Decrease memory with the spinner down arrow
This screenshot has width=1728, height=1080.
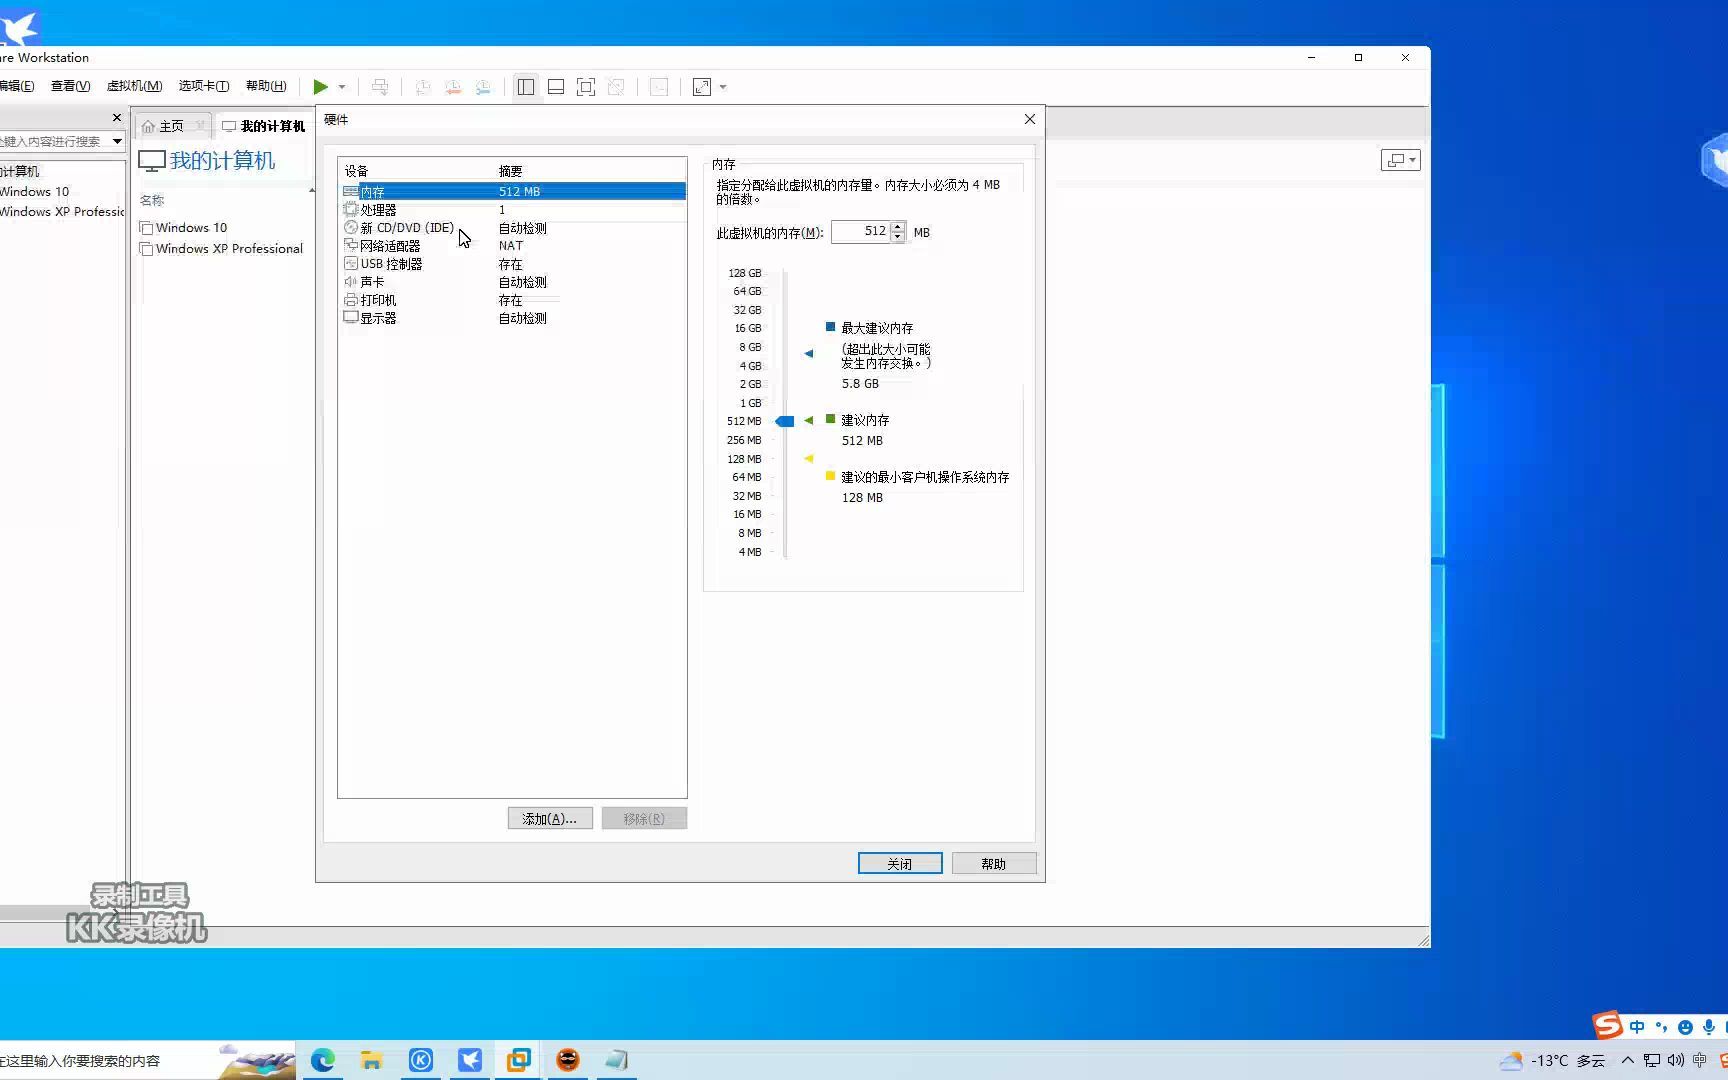[898, 237]
